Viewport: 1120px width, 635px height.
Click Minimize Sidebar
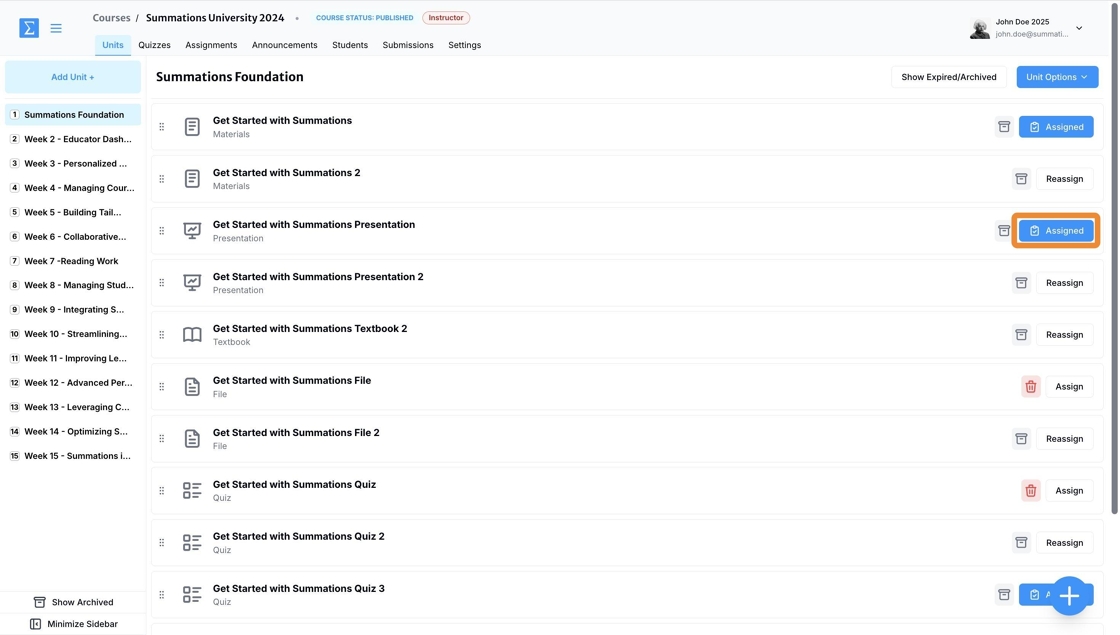73,624
